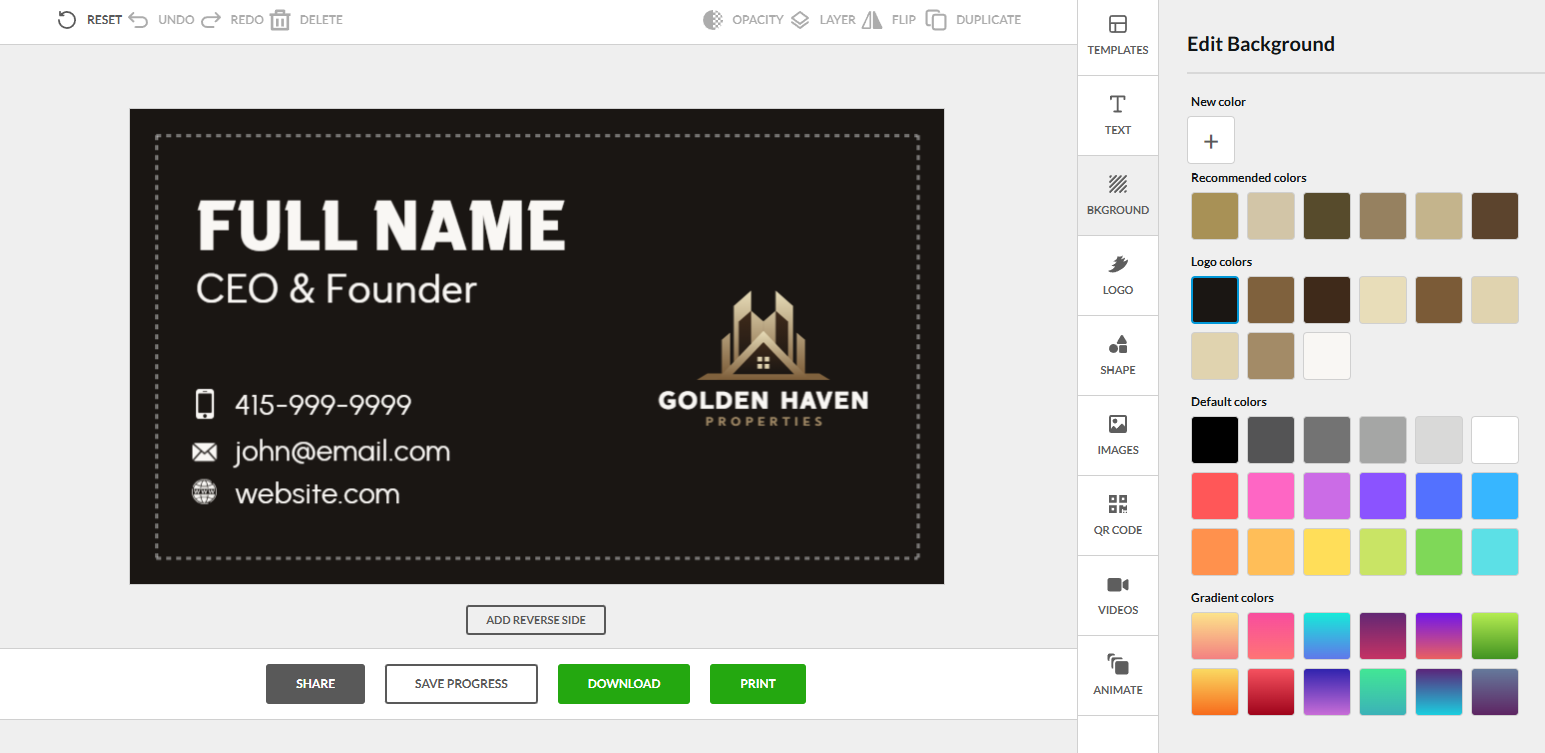This screenshot has height=753, width=1545.
Task: Open the Logo panel
Action: (1118, 276)
